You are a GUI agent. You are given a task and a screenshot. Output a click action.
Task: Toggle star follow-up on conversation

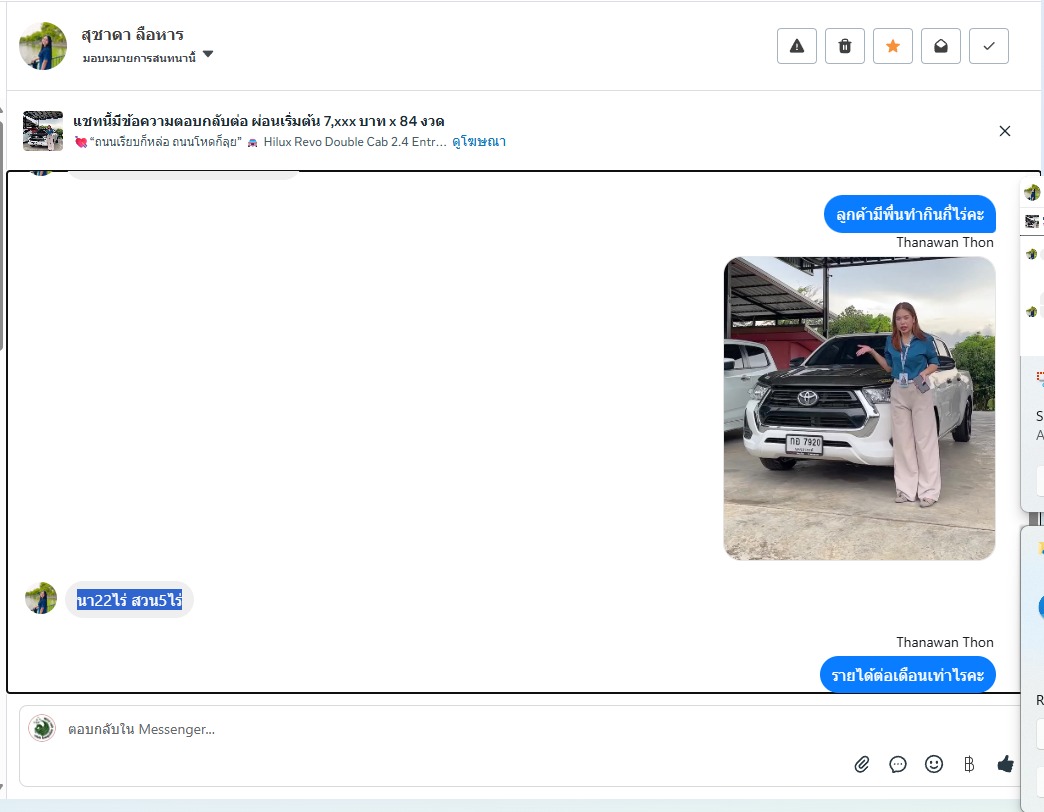pos(892,46)
